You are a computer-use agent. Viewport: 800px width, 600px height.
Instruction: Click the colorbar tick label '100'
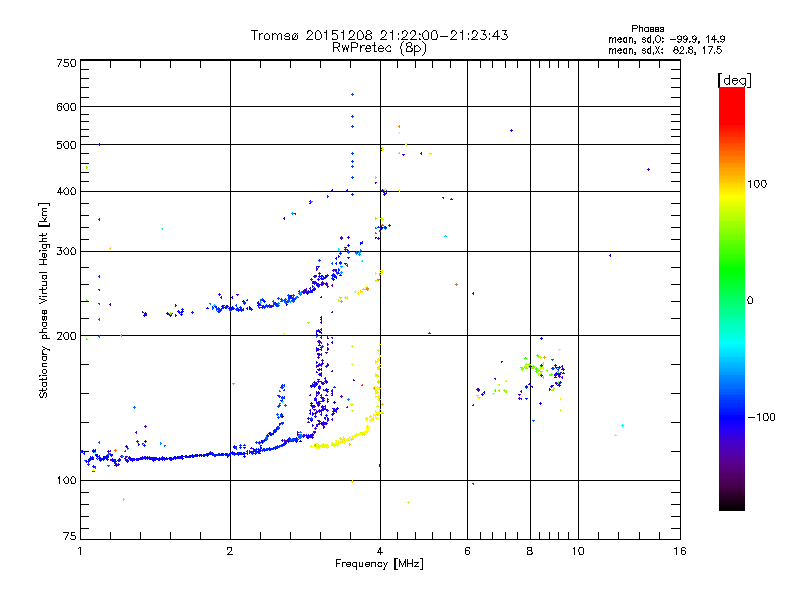click(x=757, y=184)
